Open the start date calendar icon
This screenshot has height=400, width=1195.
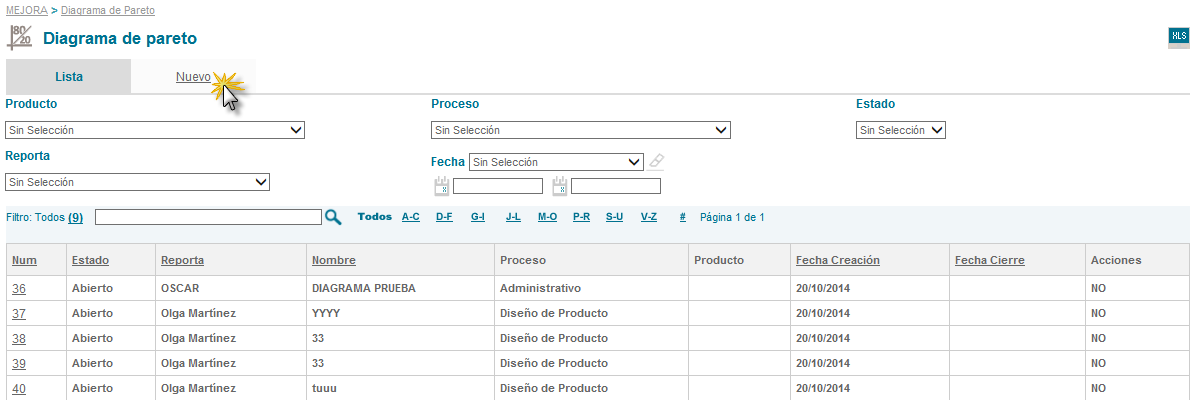(x=441, y=186)
